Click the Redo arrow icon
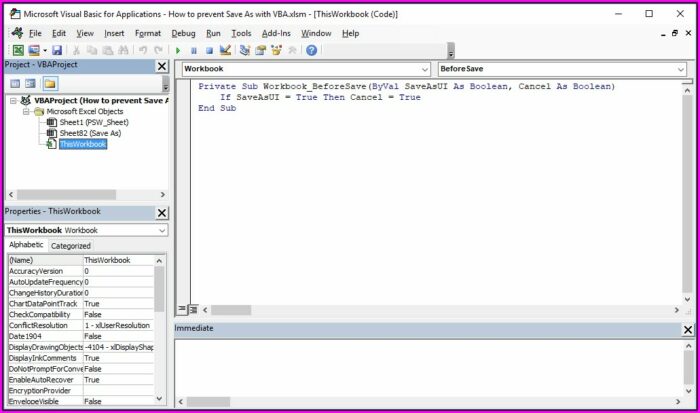 tap(158, 50)
